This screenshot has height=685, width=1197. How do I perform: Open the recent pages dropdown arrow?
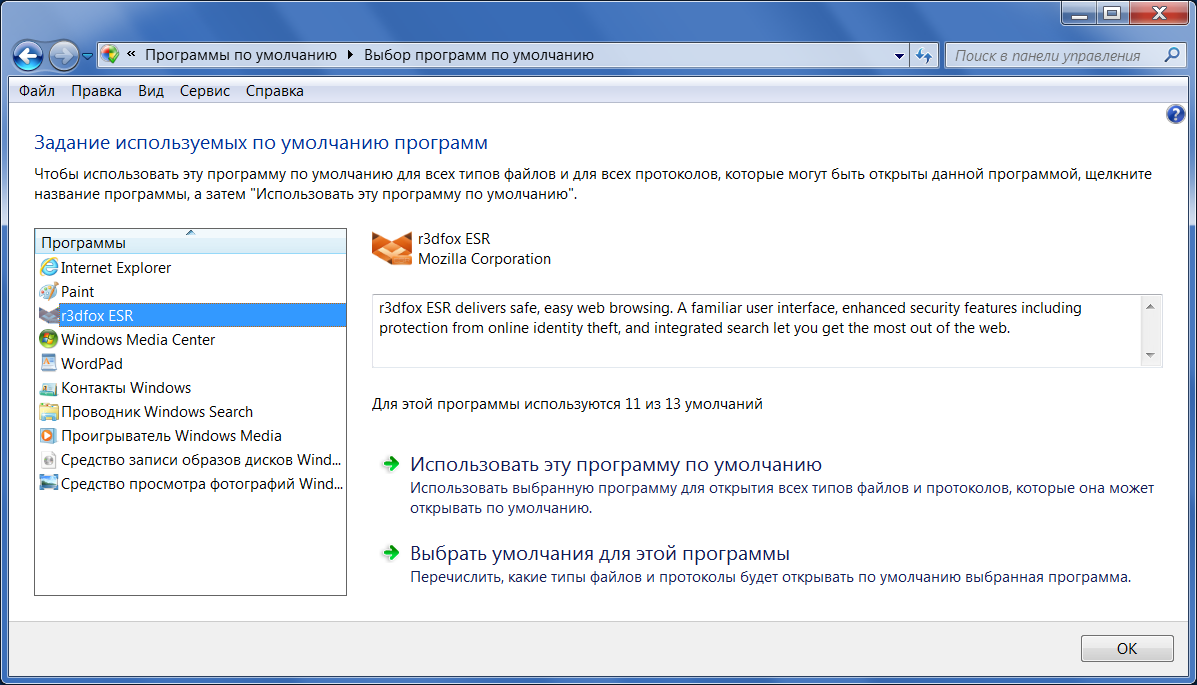point(87,56)
